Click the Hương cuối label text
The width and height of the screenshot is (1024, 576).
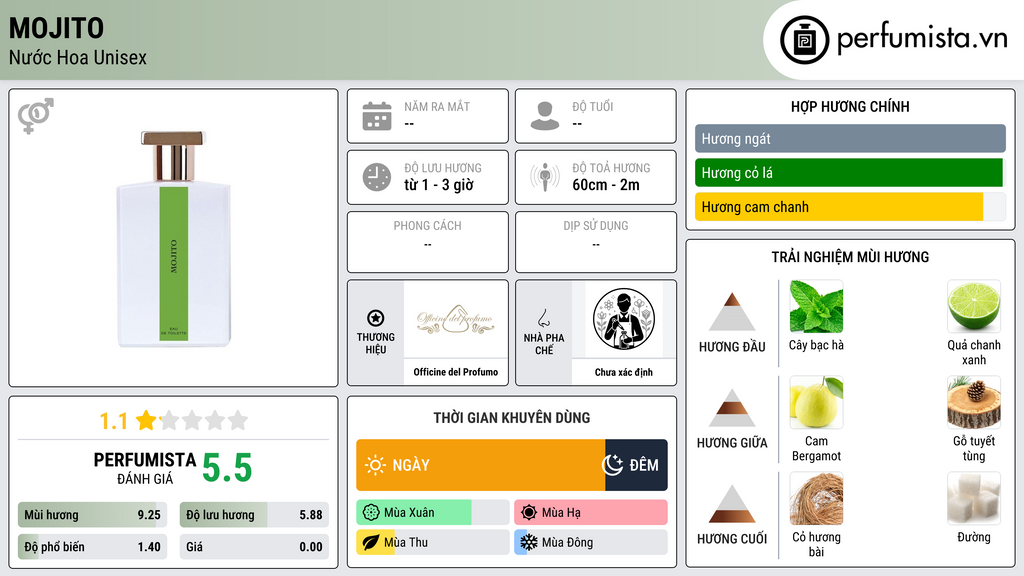pyautogui.click(x=732, y=539)
